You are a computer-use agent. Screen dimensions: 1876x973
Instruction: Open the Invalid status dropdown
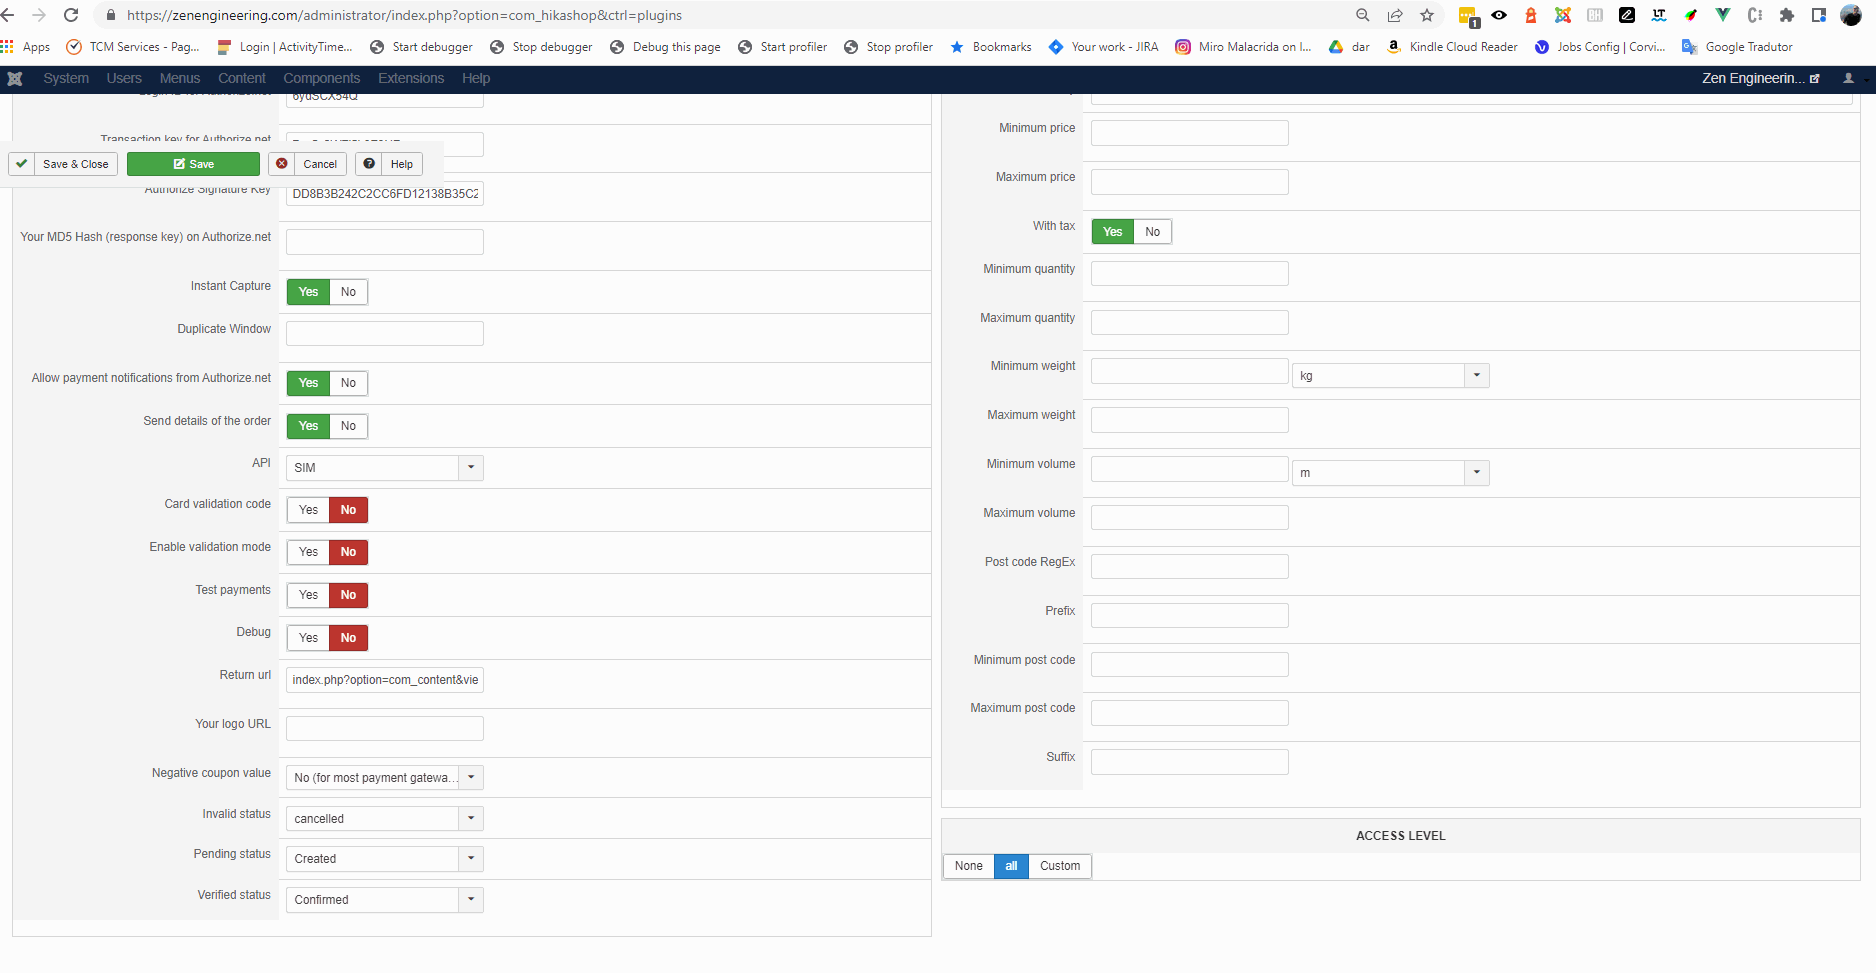click(x=385, y=818)
